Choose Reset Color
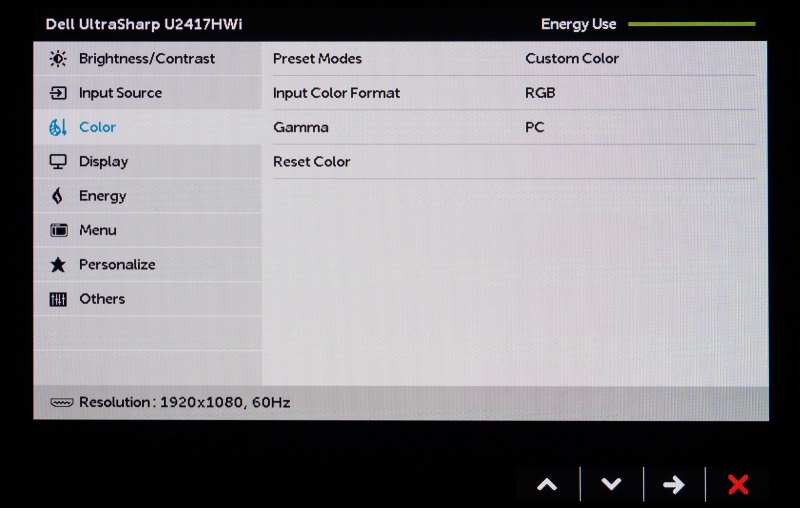 [312, 162]
